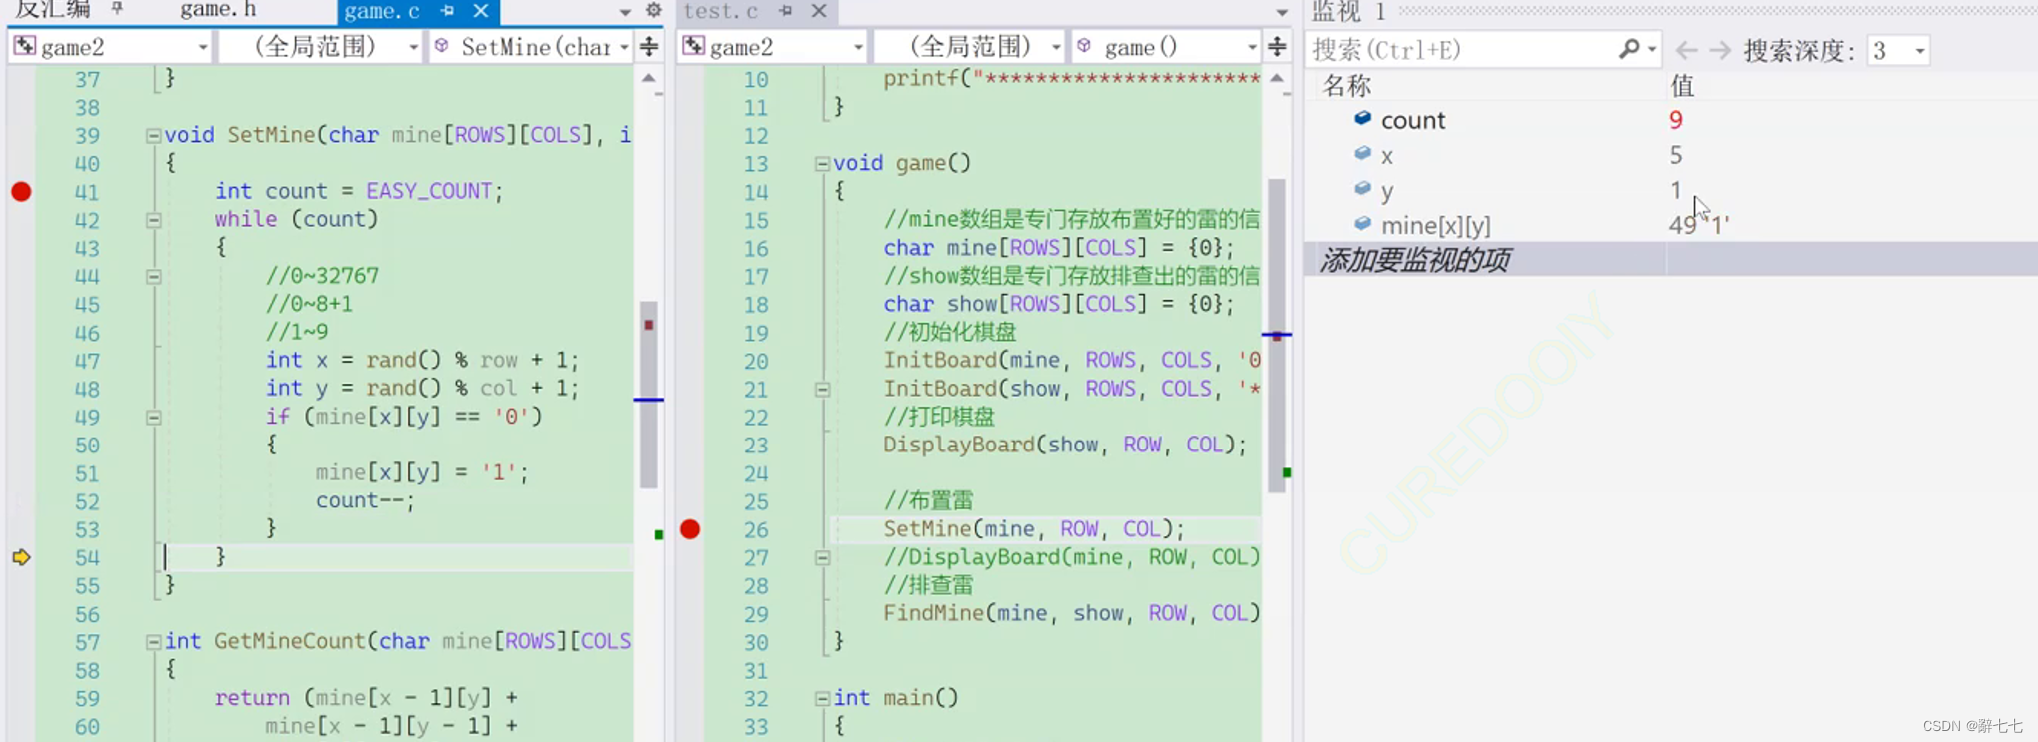Collapse the game function at line 13
Image resolution: width=2038 pixels, height=742 pixels.
pyautogui.click(x=822, y=163)
